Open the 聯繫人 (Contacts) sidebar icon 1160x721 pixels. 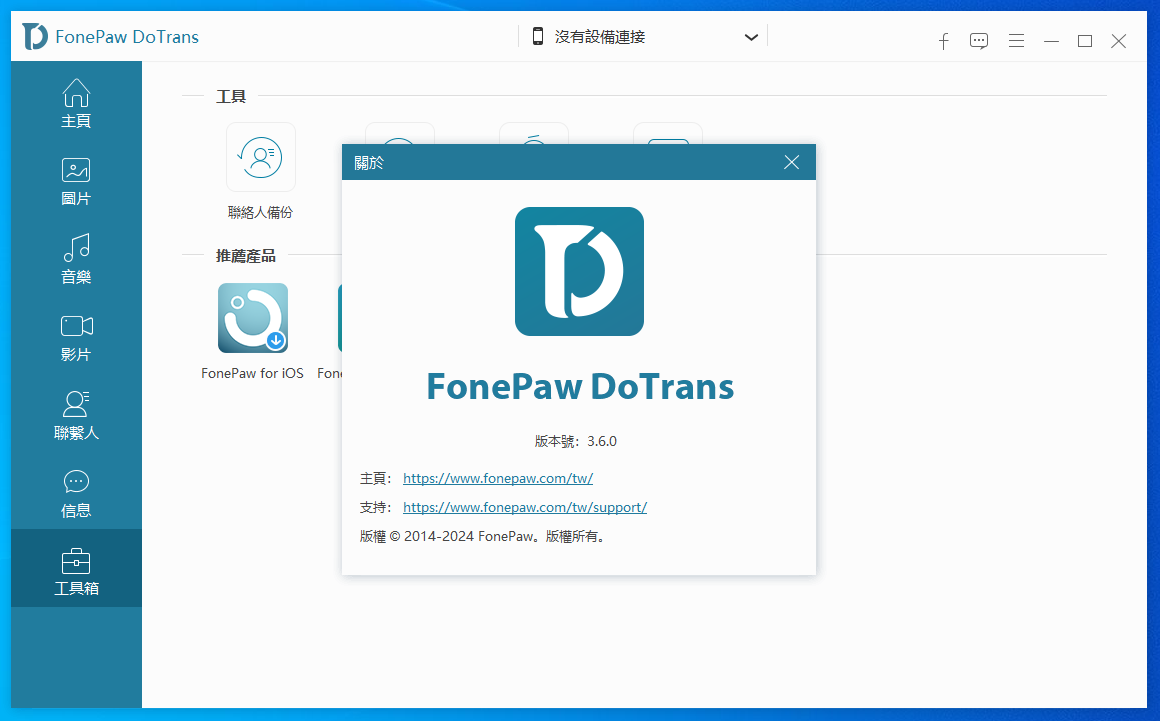click(x=76, y=416)
